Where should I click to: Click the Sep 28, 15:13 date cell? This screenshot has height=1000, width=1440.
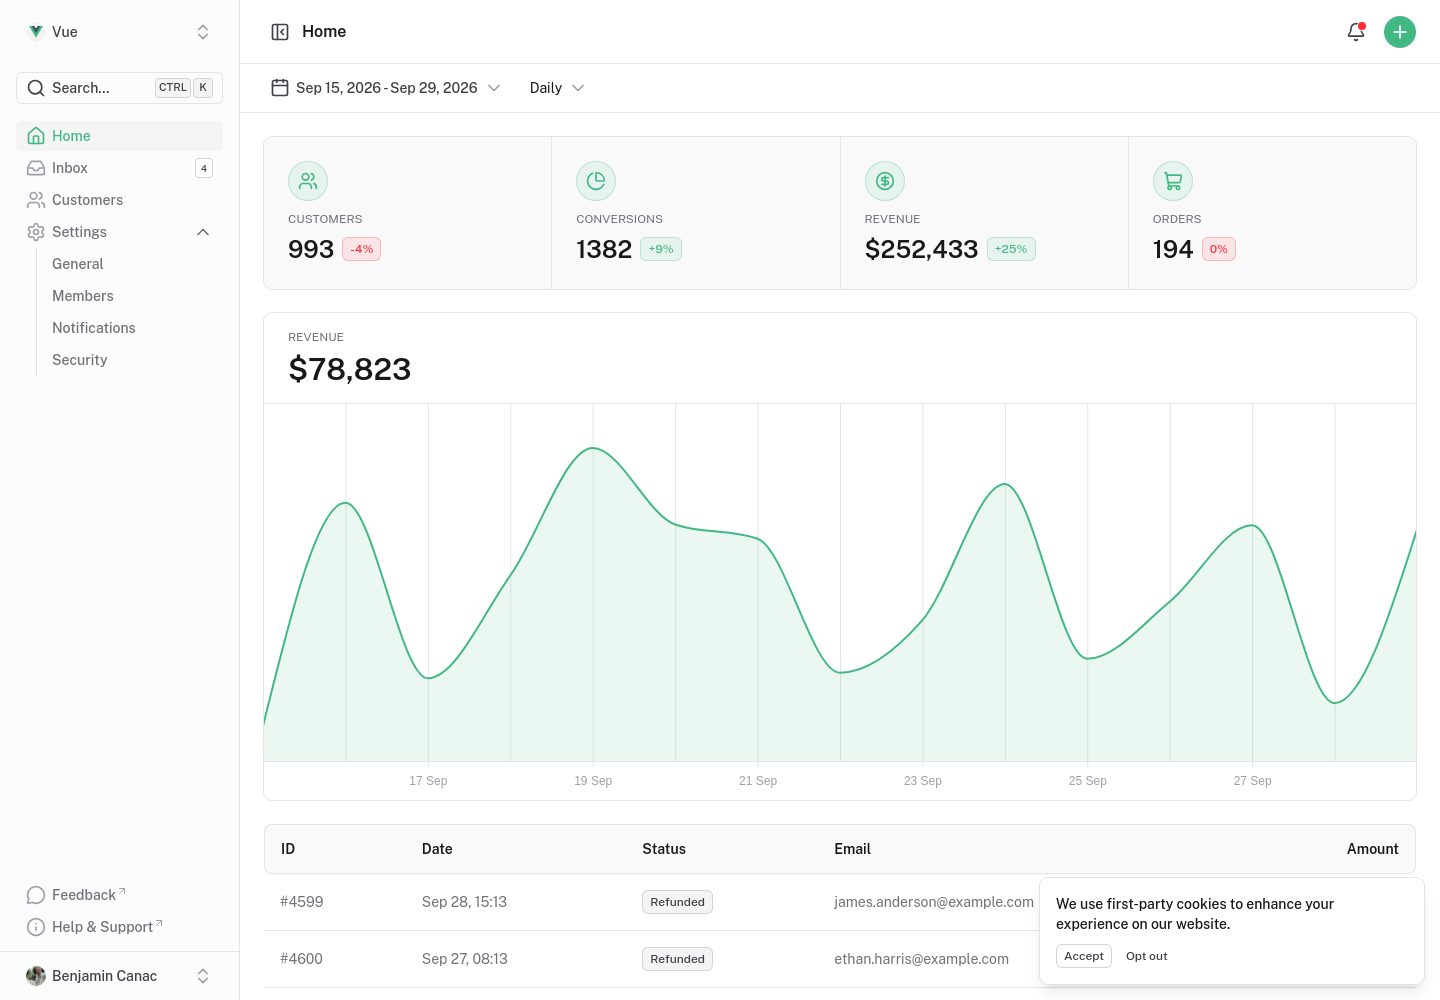tap(464, 902)
